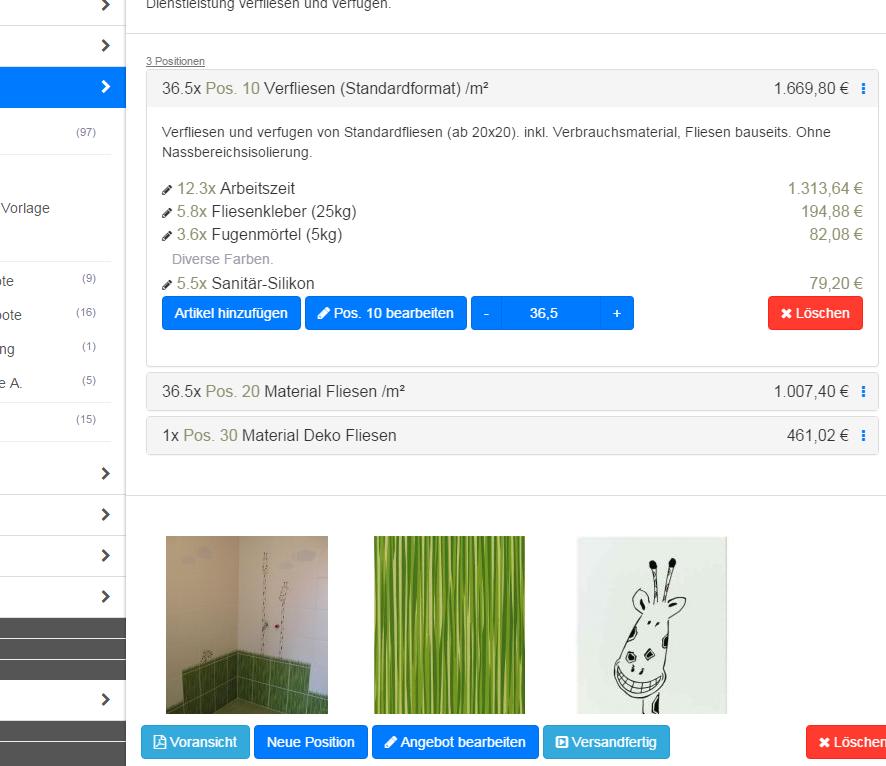The width and height of the screenshot is (886, 766).
Task: Select the giraffe tile thumbnail
Action: click(x=651, y=624)
